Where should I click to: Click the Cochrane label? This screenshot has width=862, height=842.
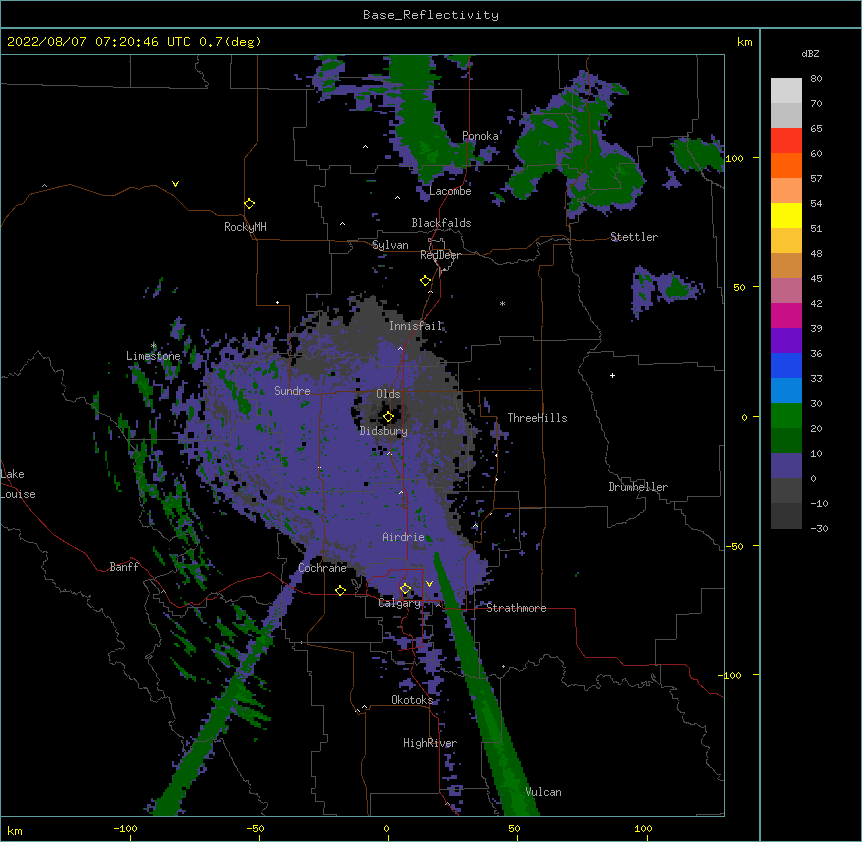tap(322, 568)
